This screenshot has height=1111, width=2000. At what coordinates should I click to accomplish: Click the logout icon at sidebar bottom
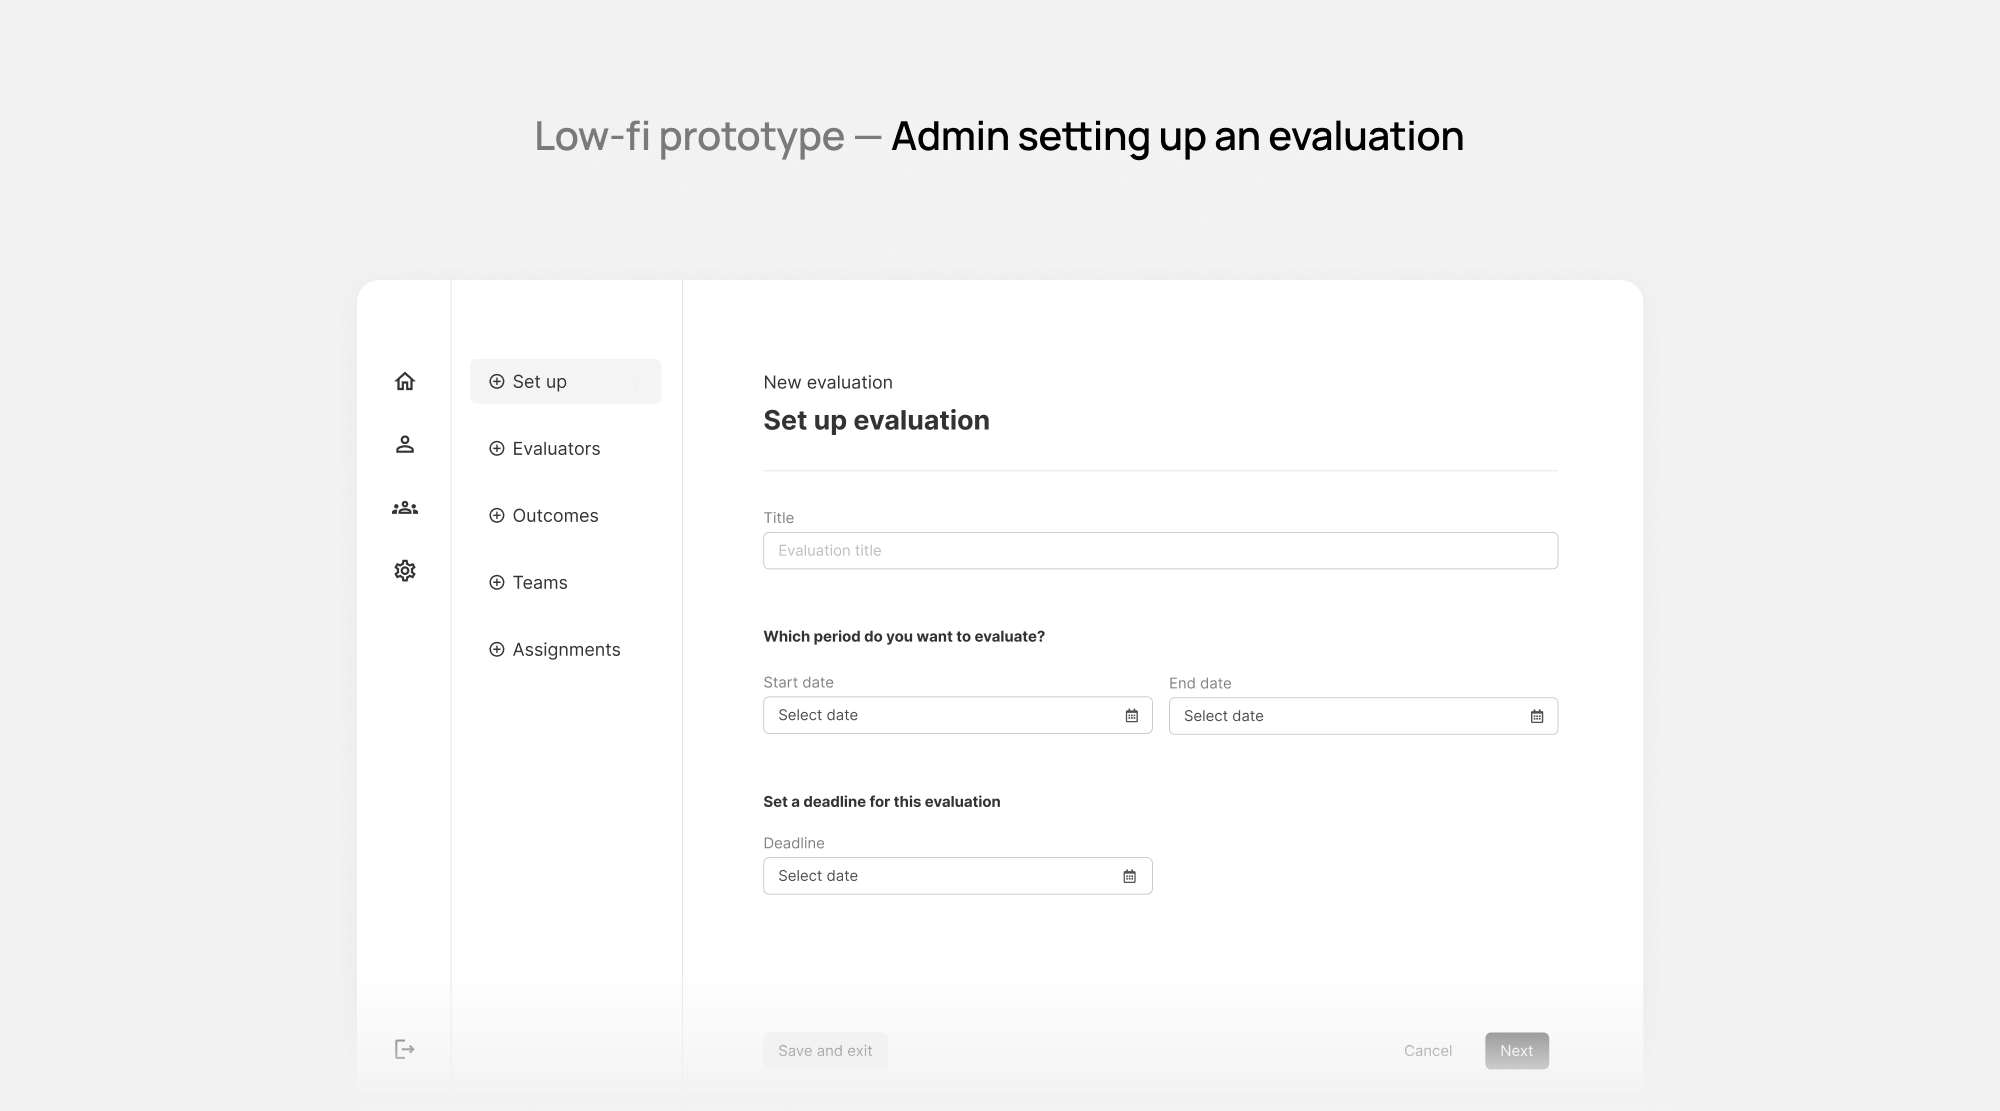pos(404,1049)
